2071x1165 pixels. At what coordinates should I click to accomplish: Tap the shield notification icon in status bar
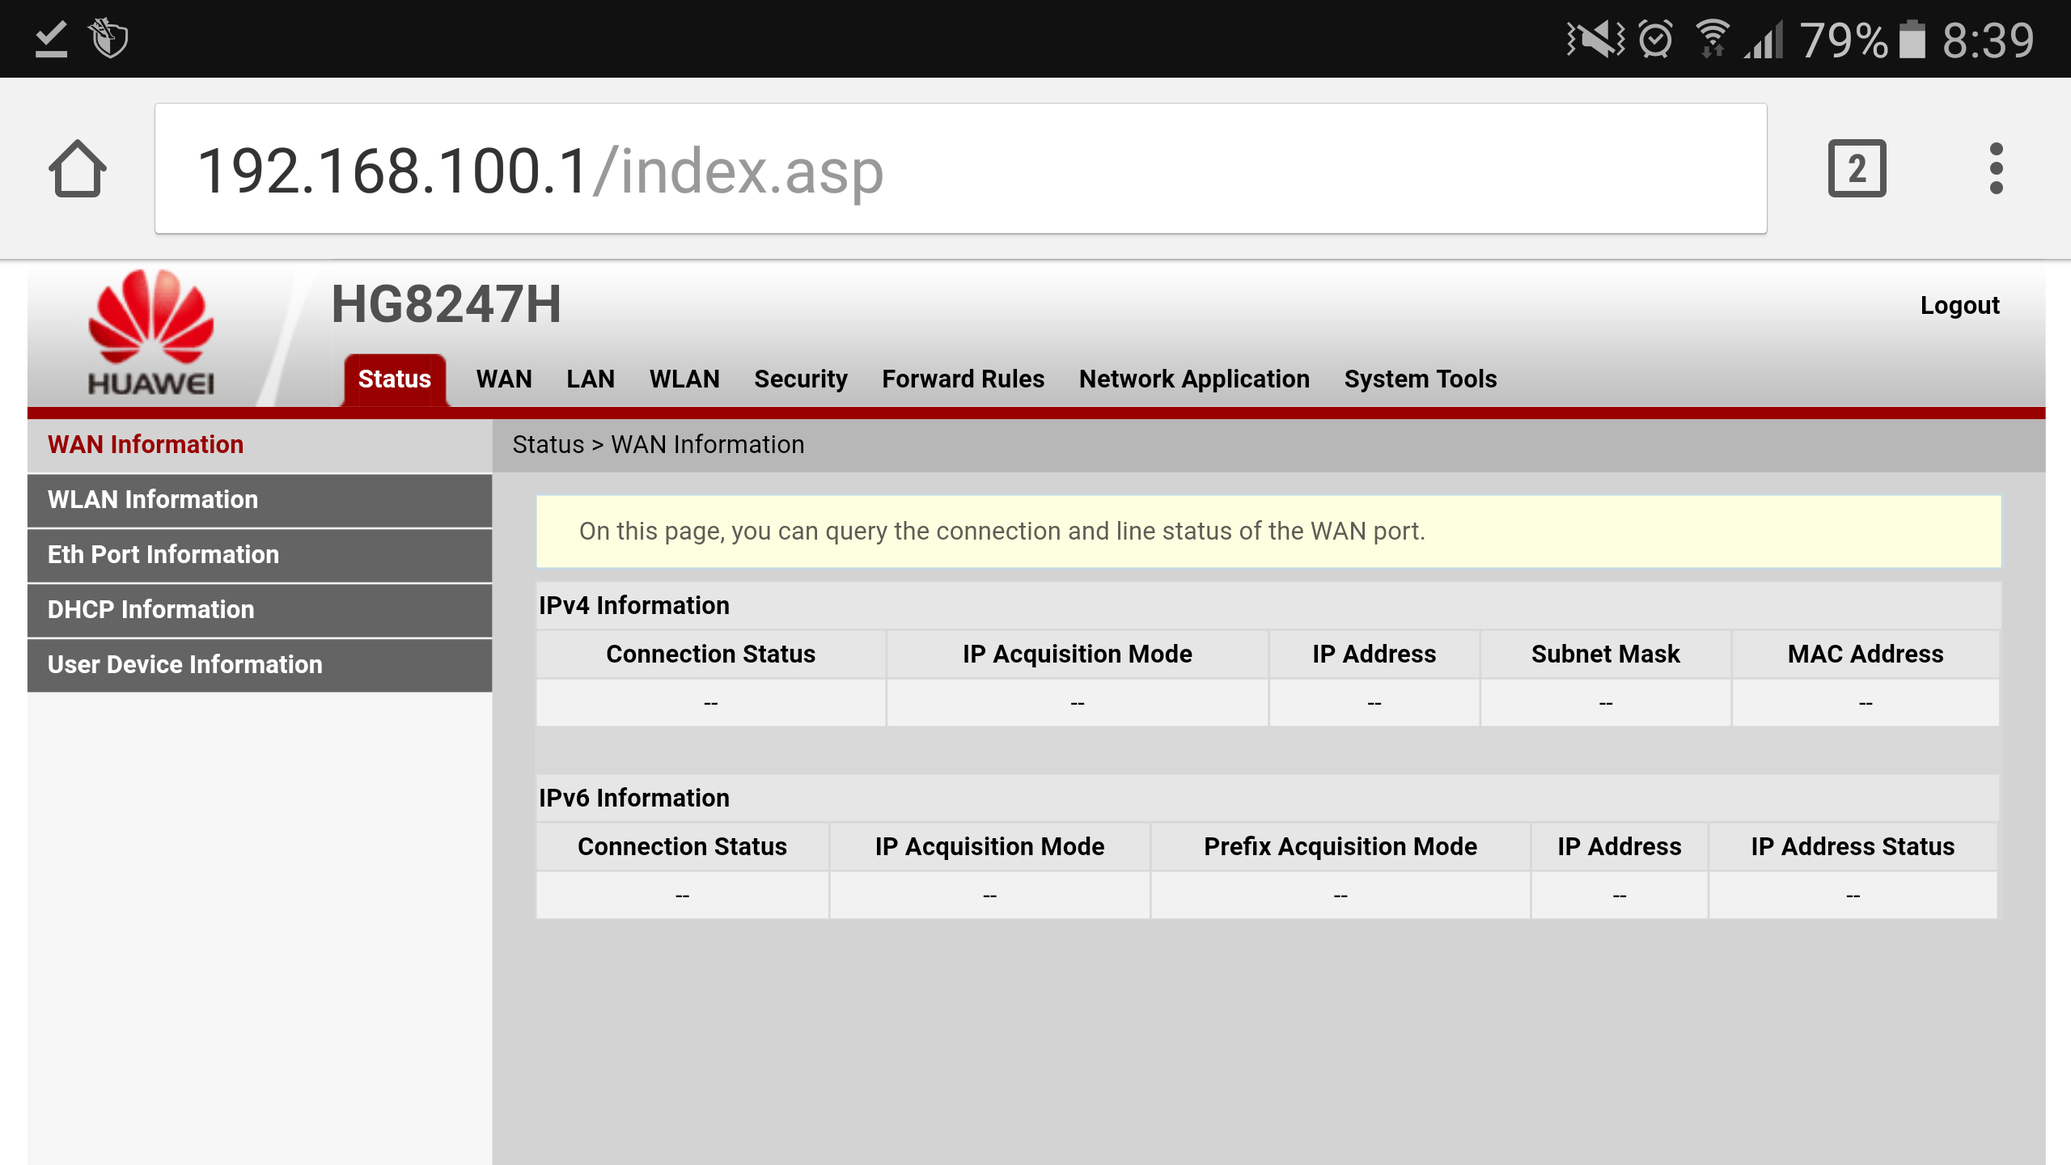[x=109, y=39]
